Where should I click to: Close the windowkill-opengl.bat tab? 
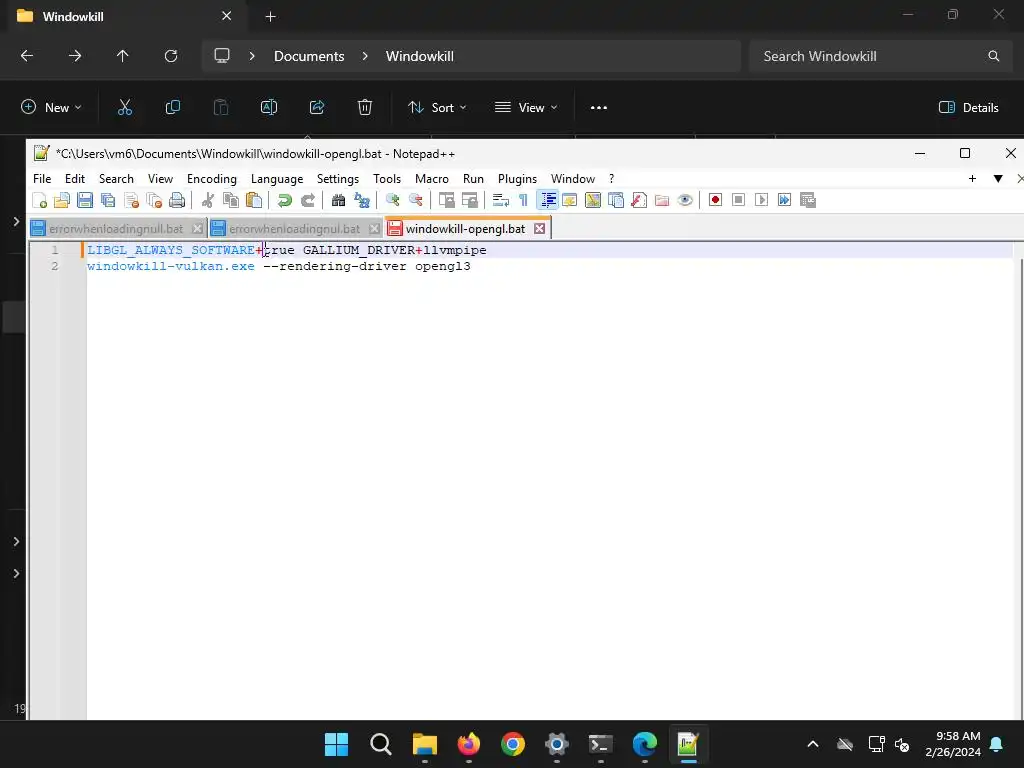pyautogui.click(x=539, y=229)
